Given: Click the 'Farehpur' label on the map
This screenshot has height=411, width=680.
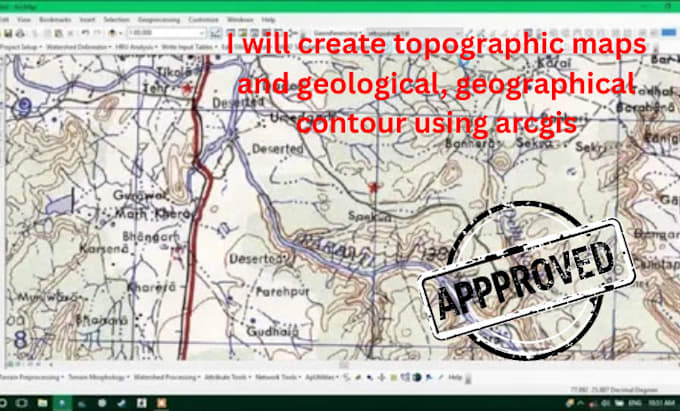Looking at the screenshot, I should 282,292.
